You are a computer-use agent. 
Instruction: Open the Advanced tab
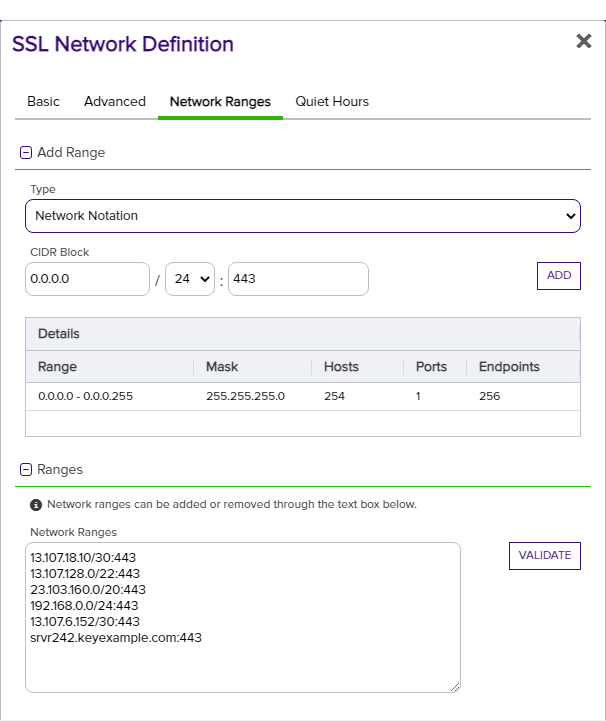click(114, 102)
